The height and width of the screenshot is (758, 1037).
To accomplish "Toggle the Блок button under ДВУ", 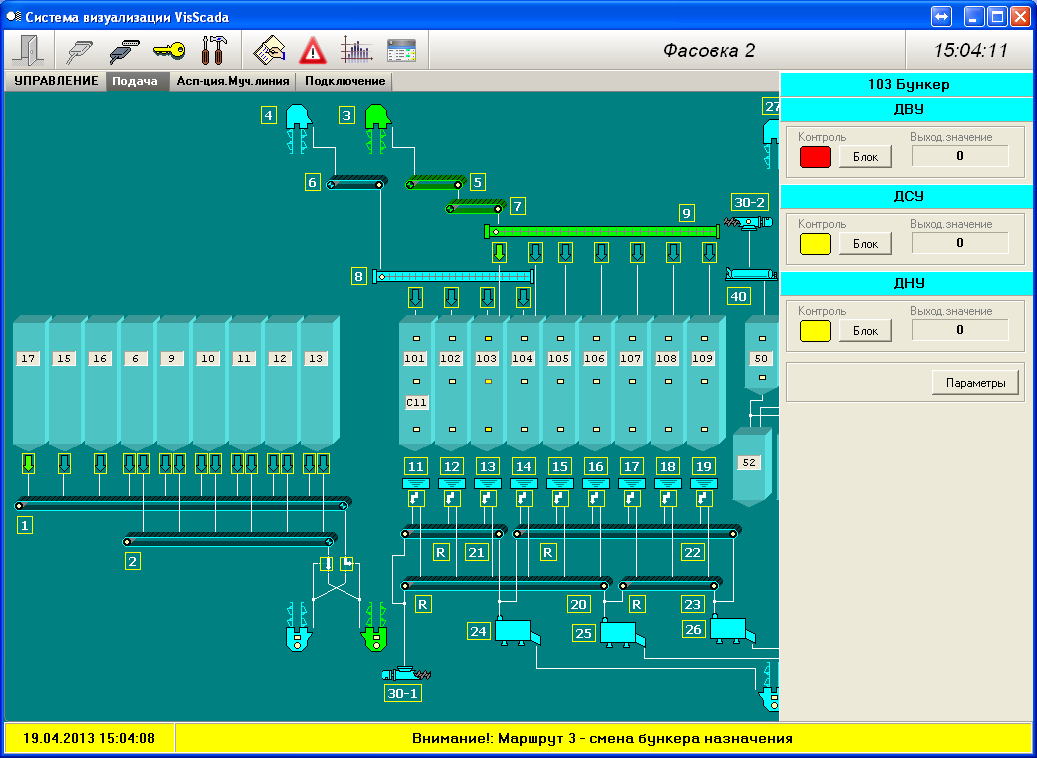I will click(x=865, y=157).
